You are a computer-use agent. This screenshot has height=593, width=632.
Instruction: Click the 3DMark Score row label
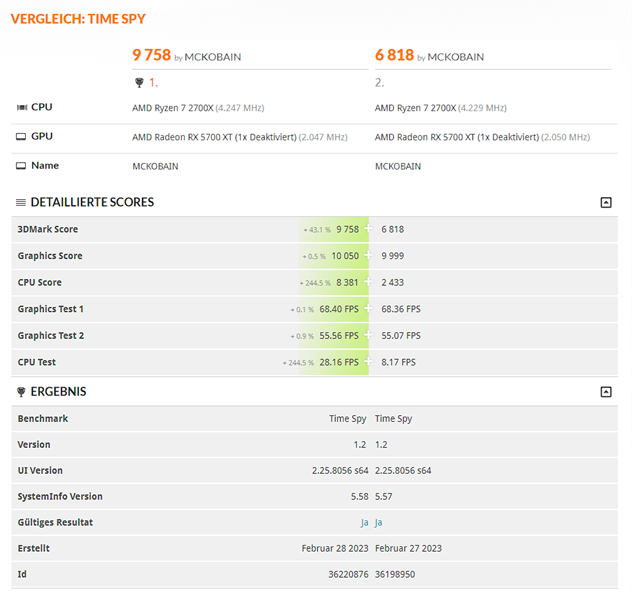48,229
